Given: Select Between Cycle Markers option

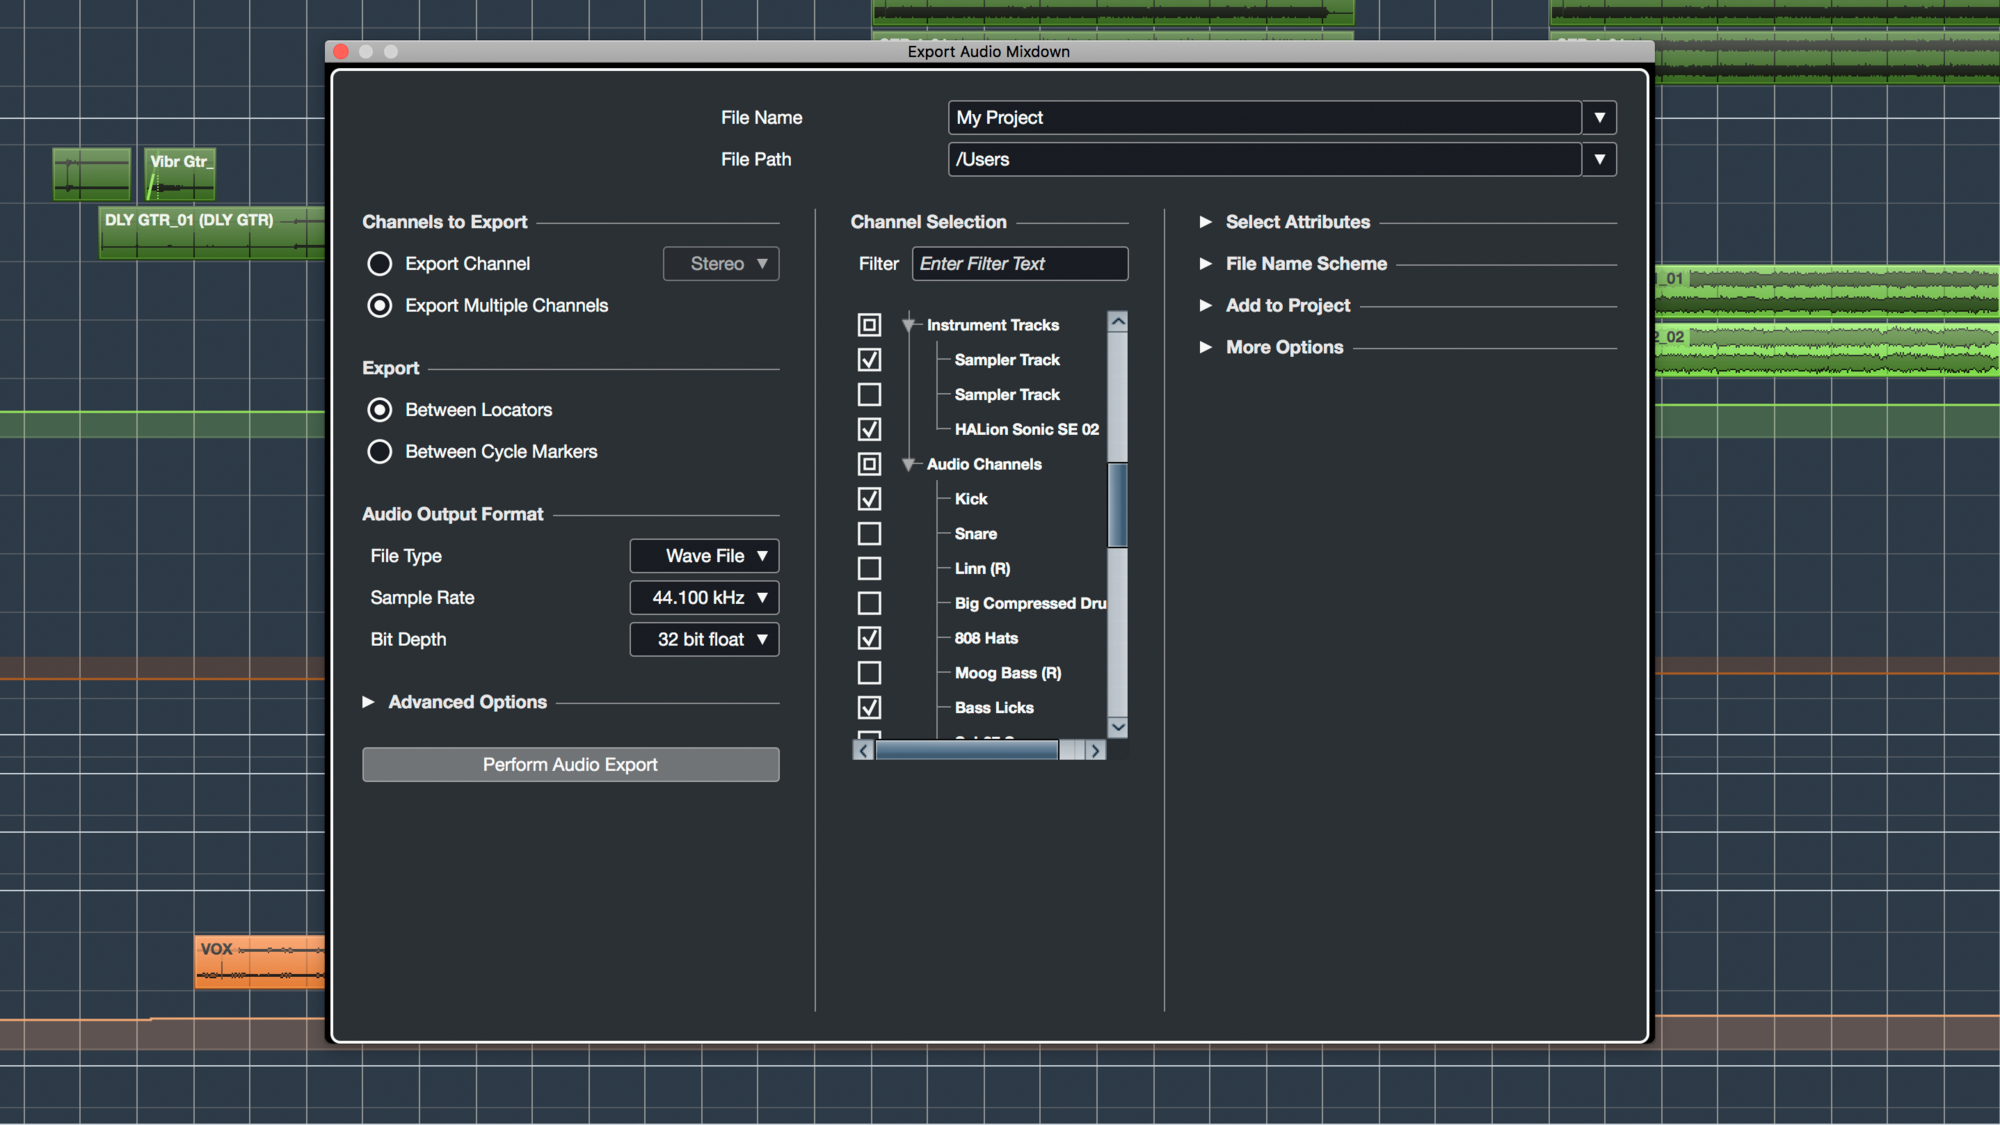Looking at the screenshot, I should [x=380, y=452].
